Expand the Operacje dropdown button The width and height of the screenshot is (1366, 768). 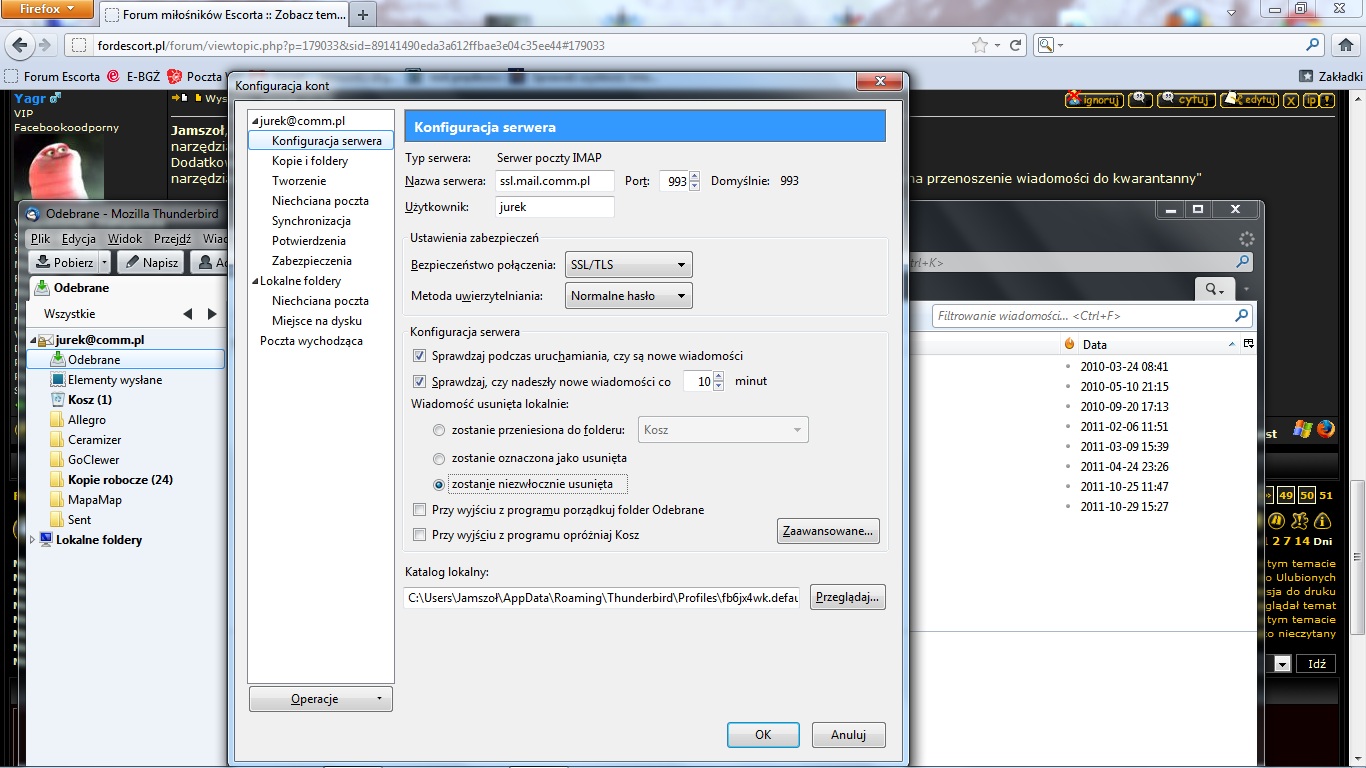tap(320, 699)
